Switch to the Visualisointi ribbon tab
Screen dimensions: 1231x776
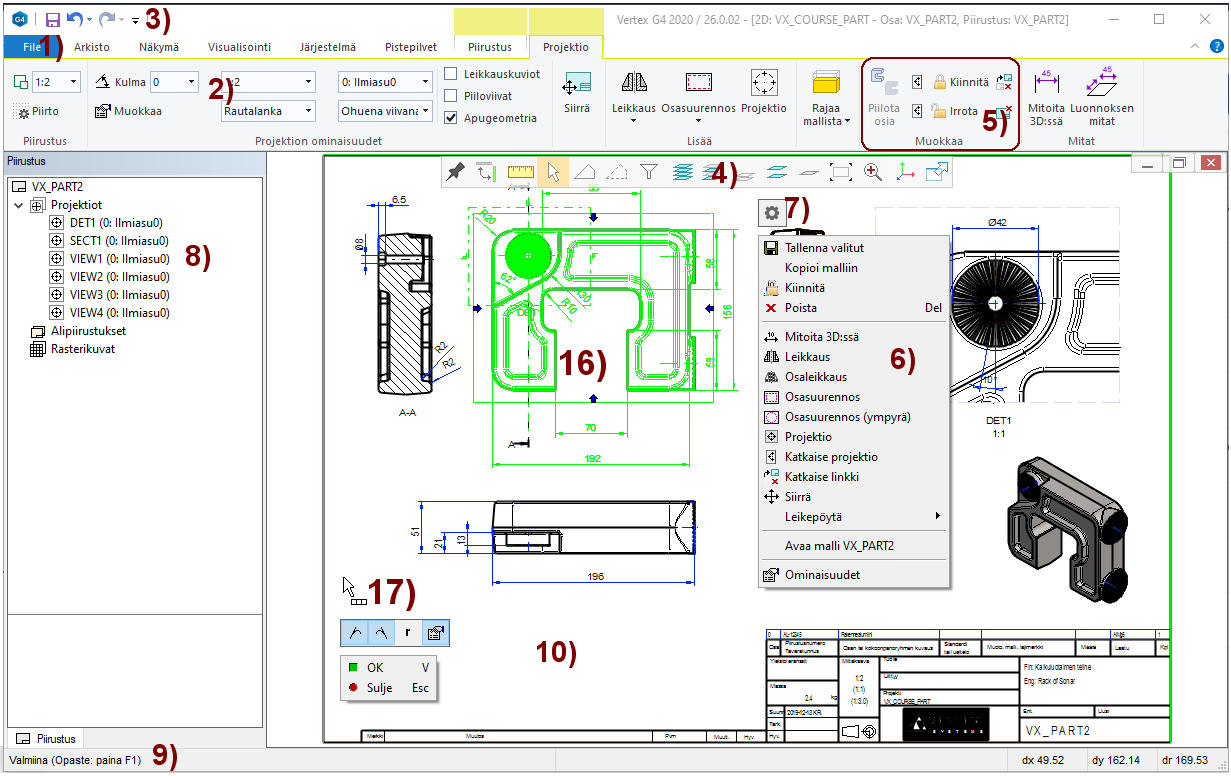pyautogui.click(x=239, y=47)
